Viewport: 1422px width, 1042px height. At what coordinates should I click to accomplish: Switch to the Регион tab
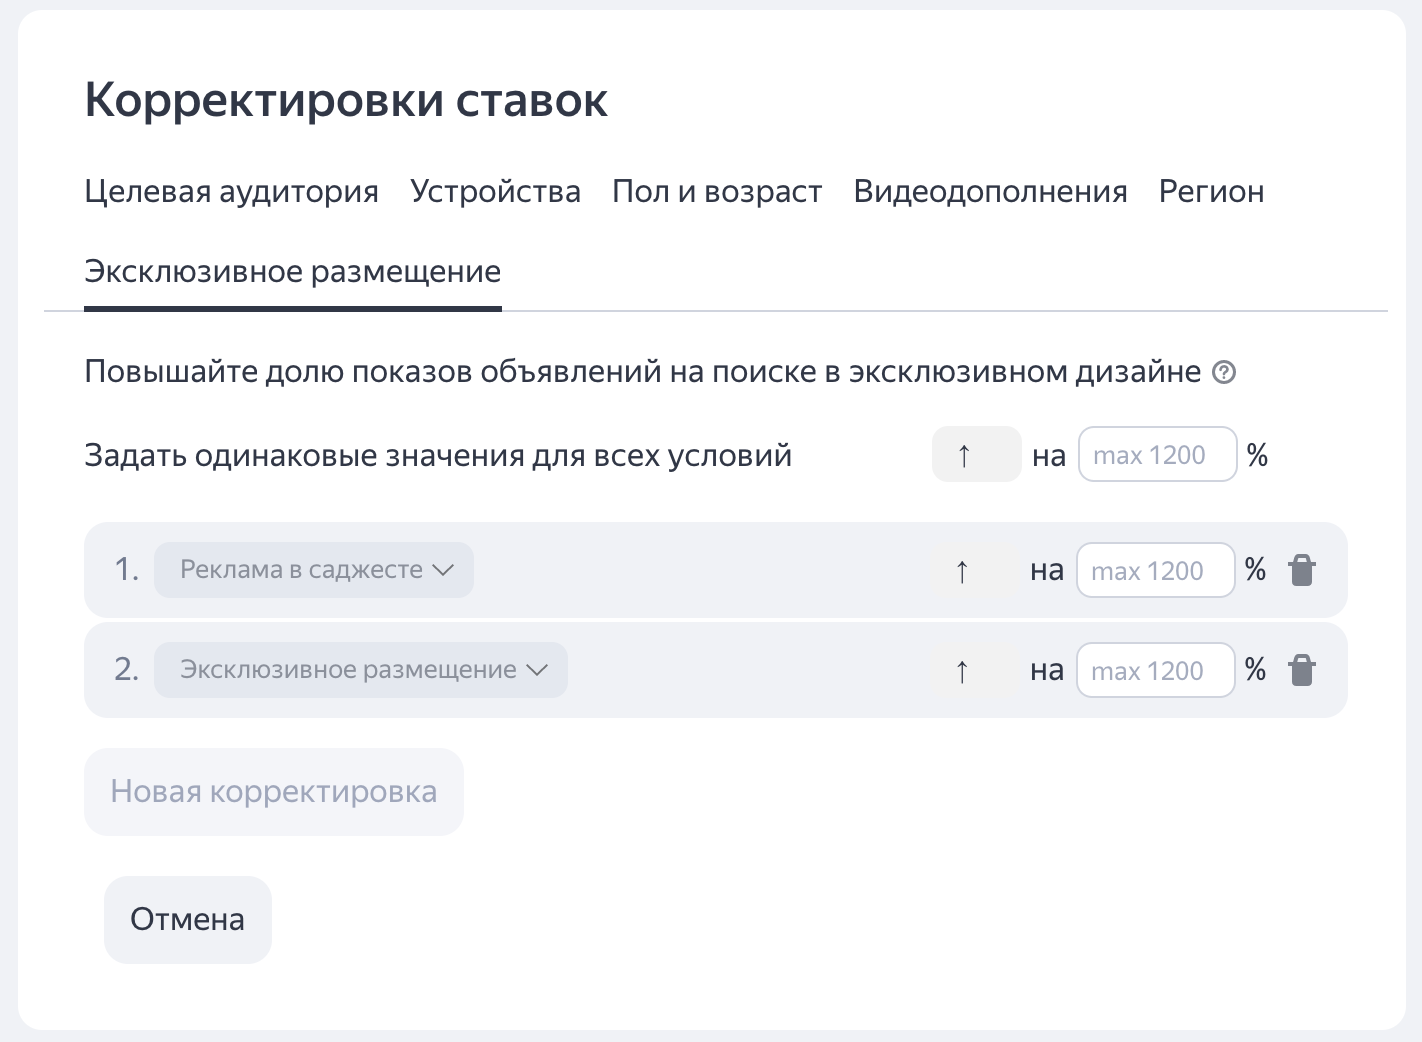tap(1211, 191)
